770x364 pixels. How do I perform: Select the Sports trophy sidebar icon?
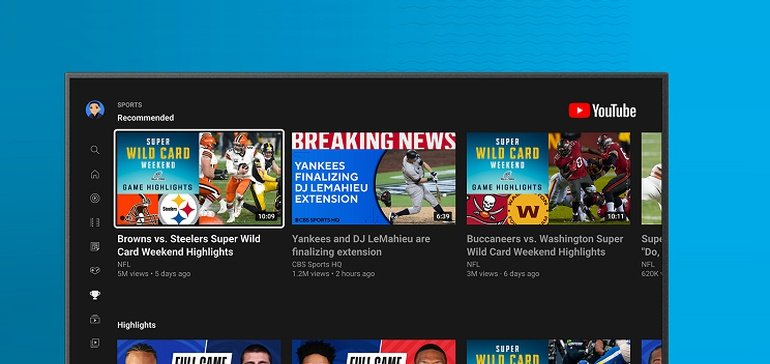pyautogui.click(x=95, y=295)
